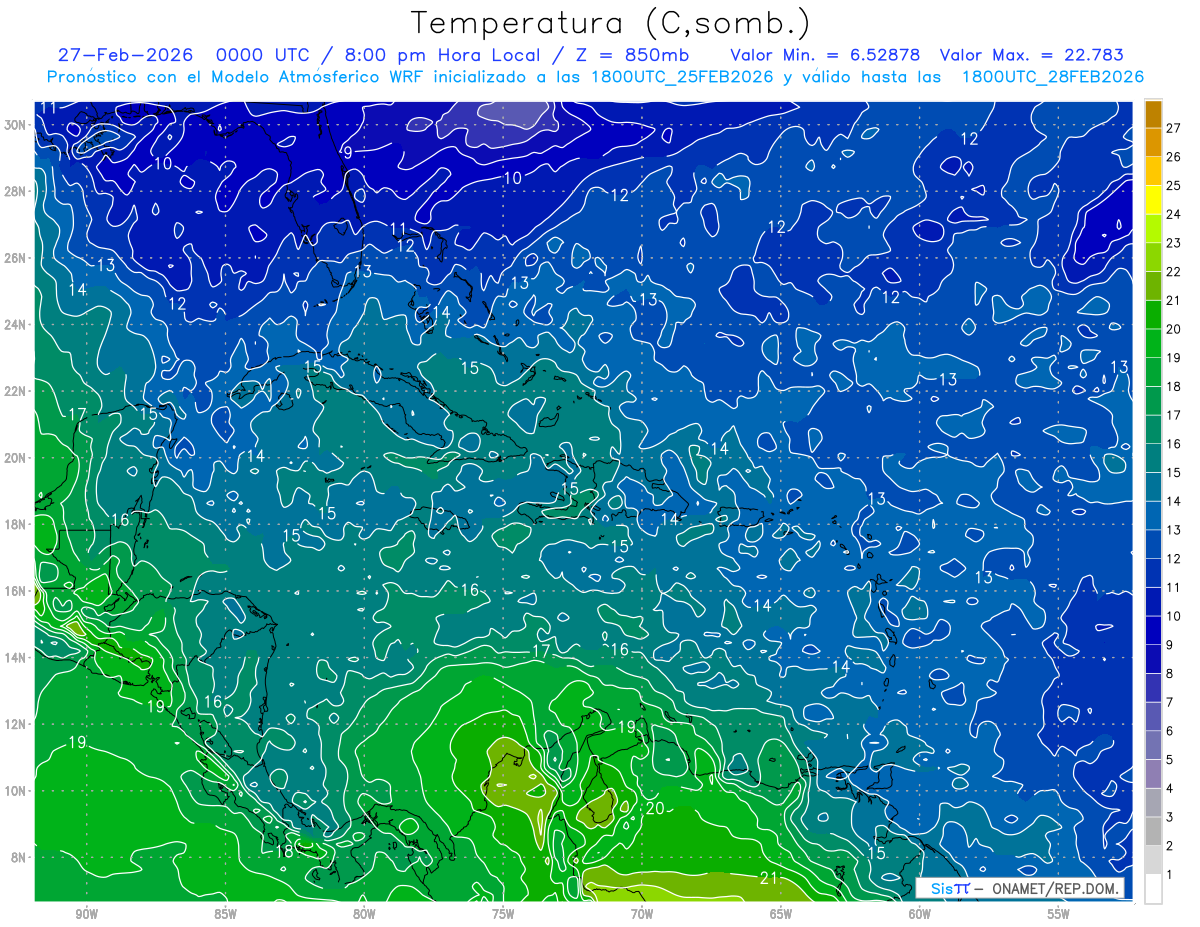This screenshot has height=927, width=1200.
Task: Click the colorbar scale label '6'
Action: click(1171, 731)
